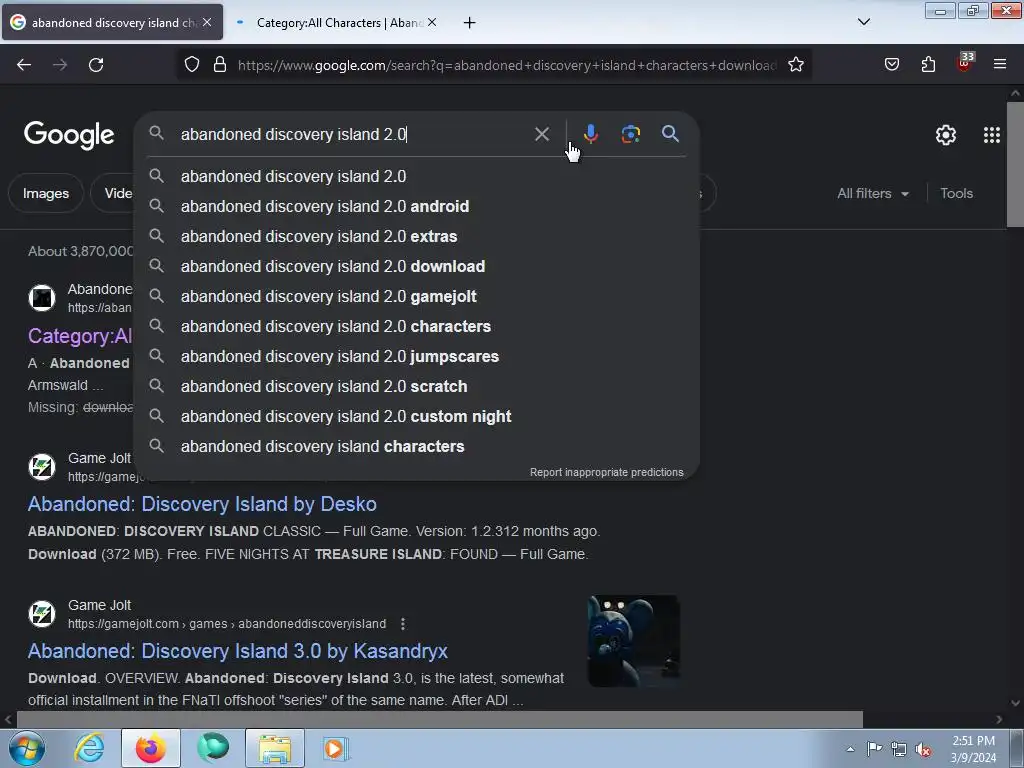Select the abandoned discovery island search tab

(112, 23)
